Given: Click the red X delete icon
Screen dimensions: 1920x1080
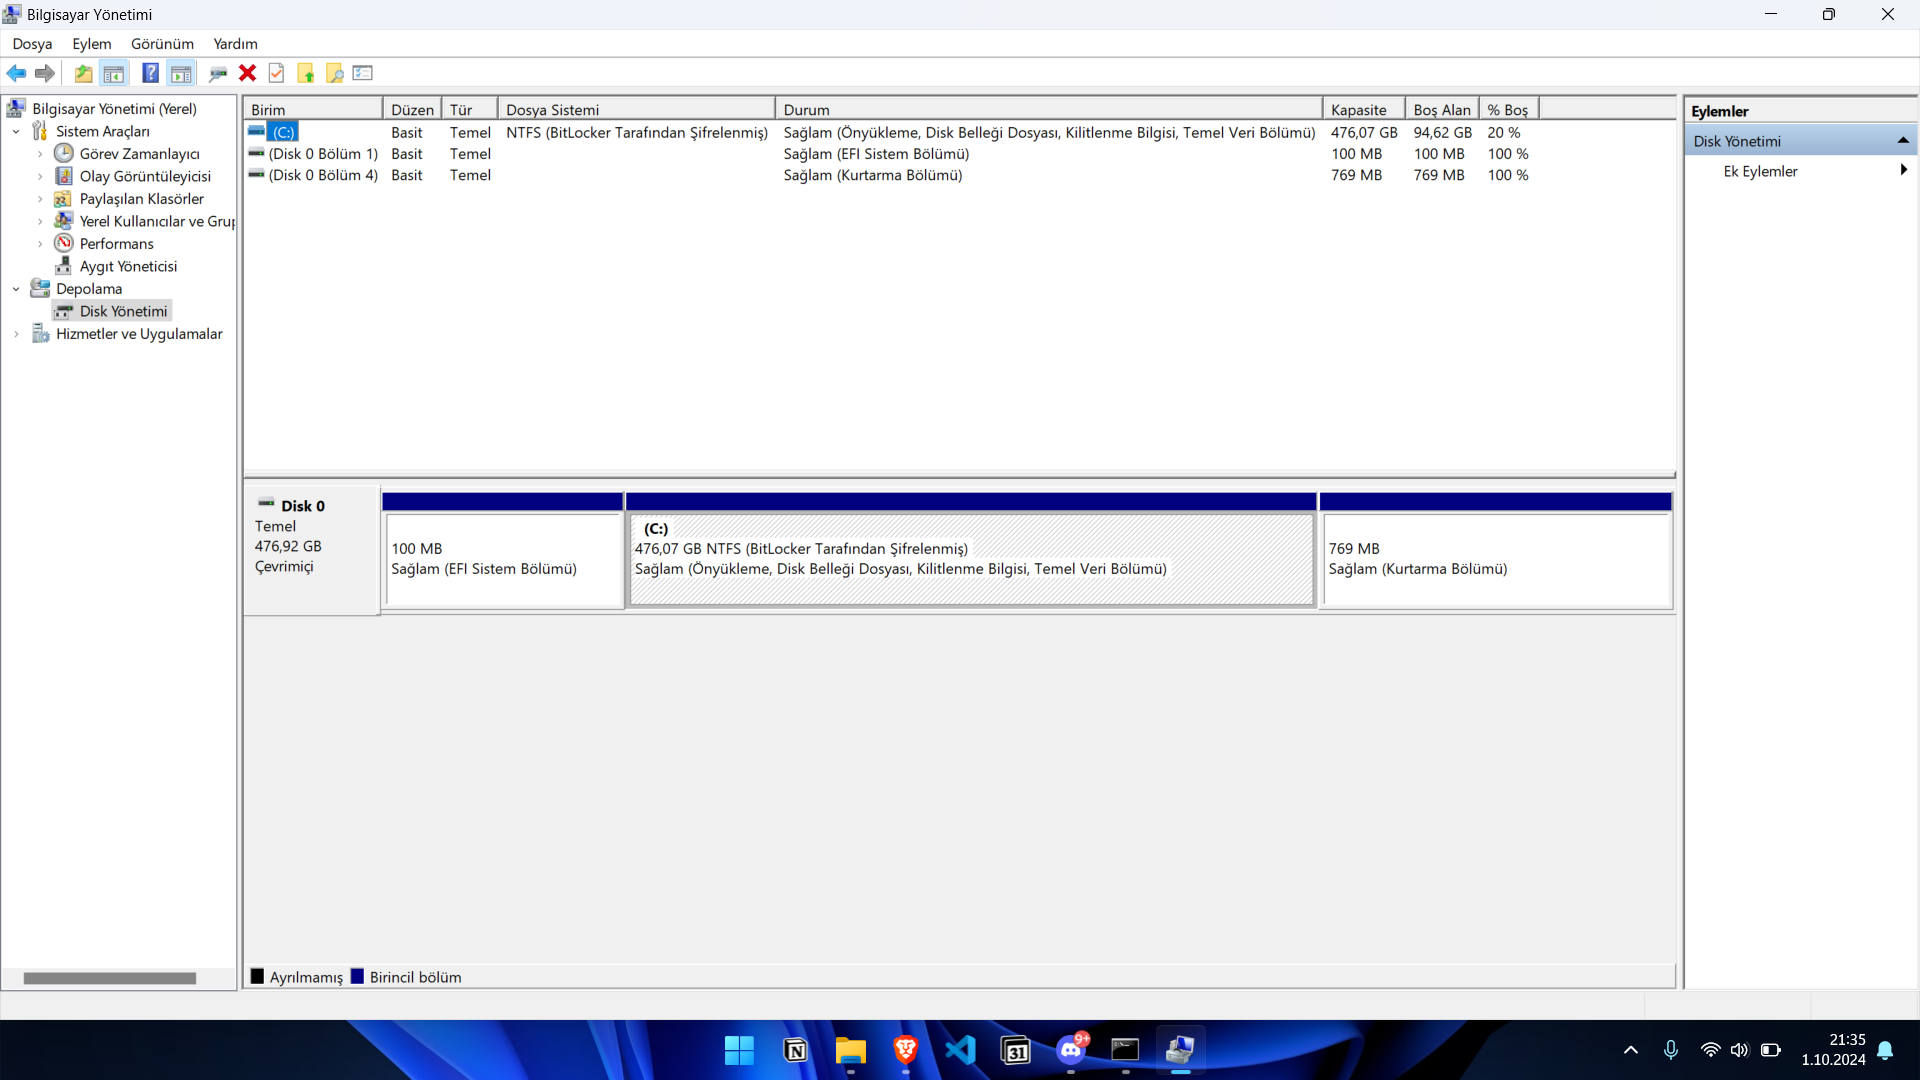Looking at the screenshot, I should 247,73.
